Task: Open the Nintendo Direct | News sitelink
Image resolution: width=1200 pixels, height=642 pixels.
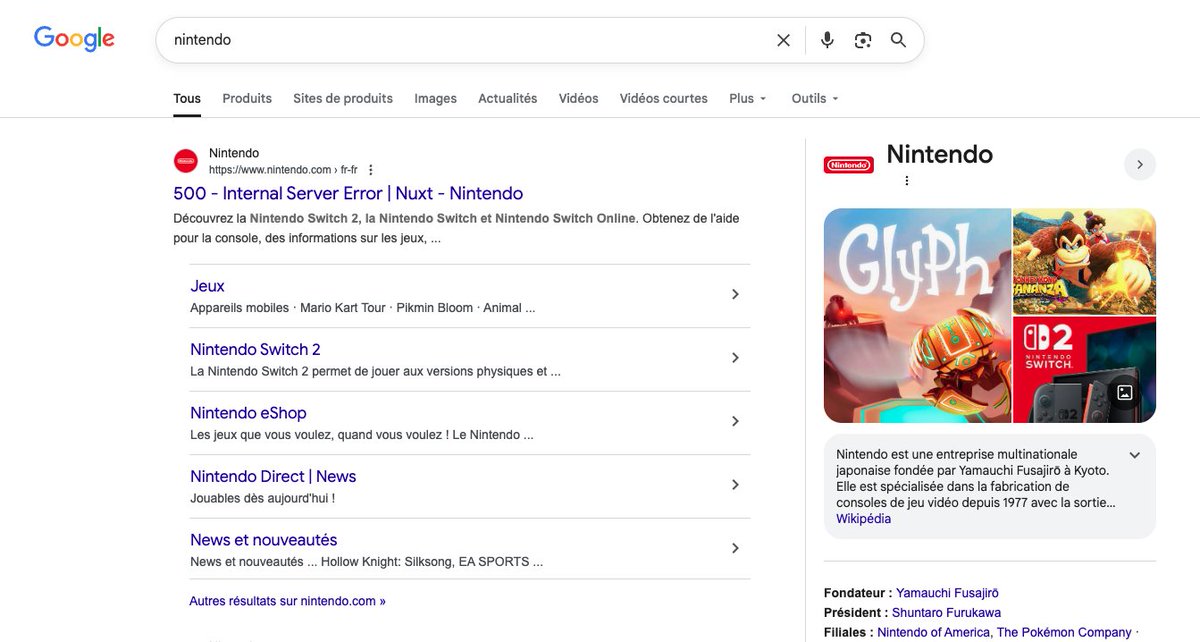Action: pos(273,476)
